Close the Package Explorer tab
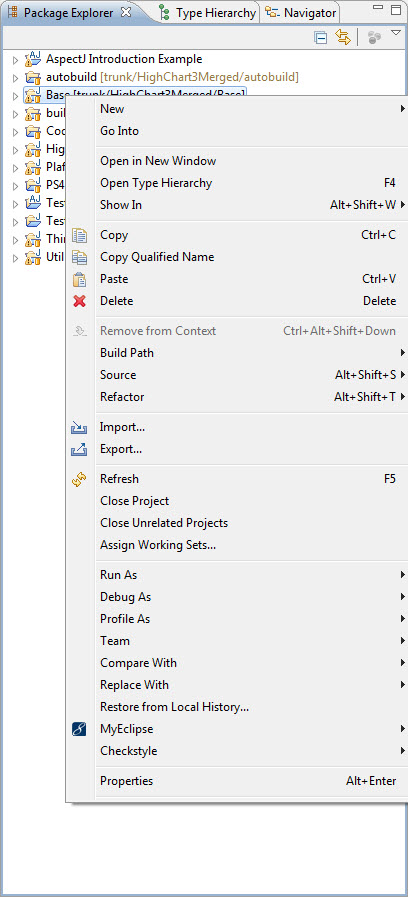The image size is (408, 897). pos(126,12)
